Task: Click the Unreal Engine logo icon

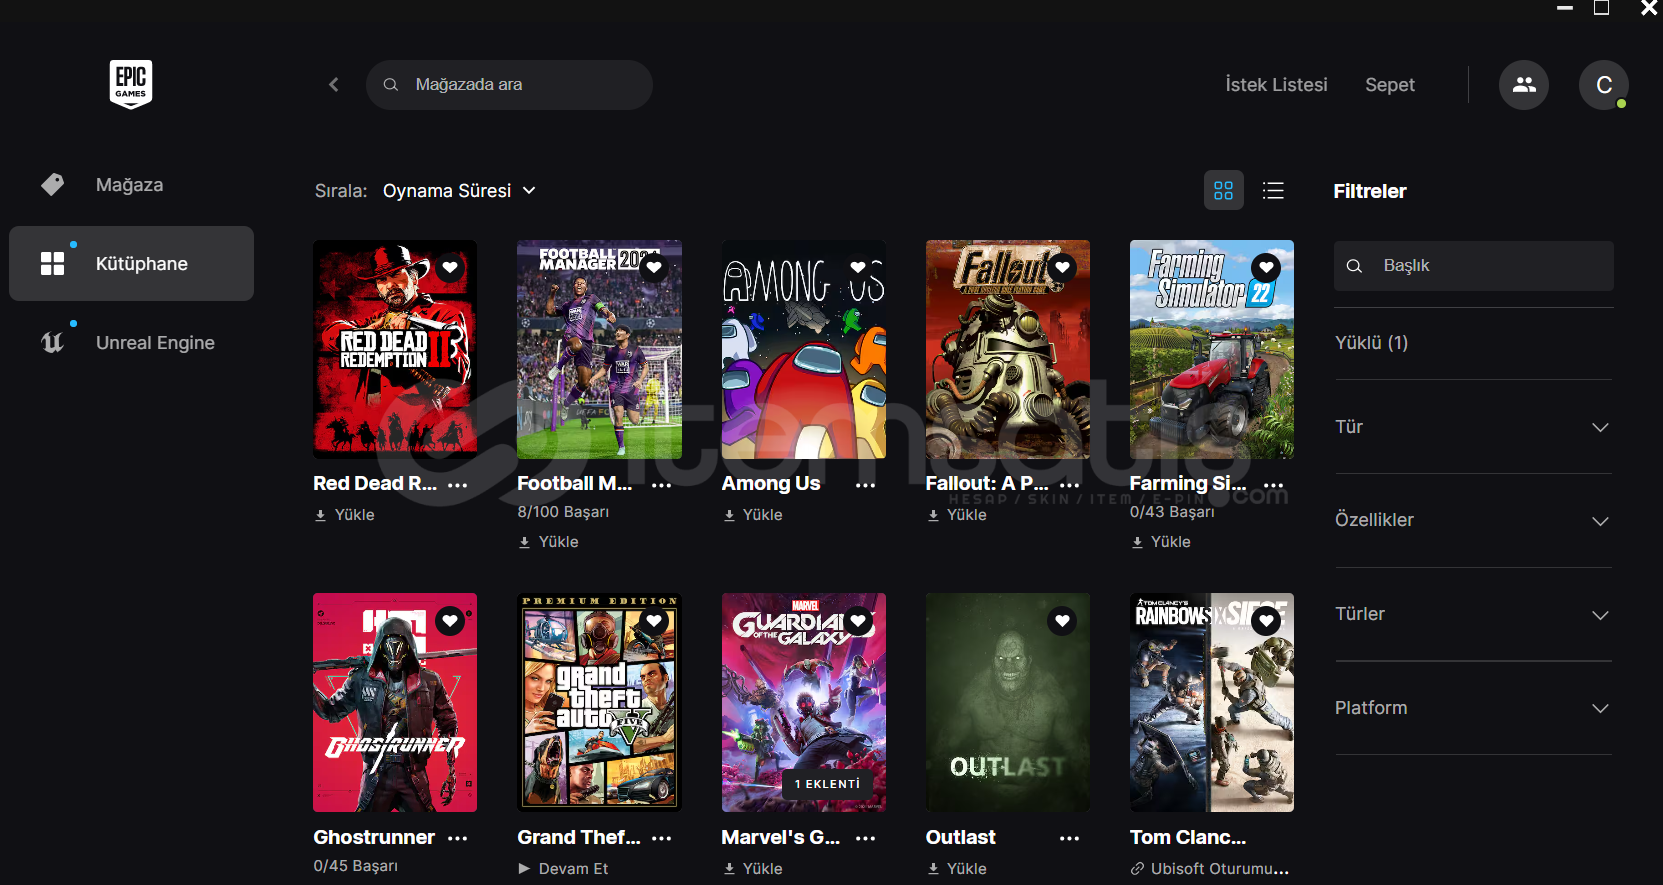Action: tap(52, 343)
